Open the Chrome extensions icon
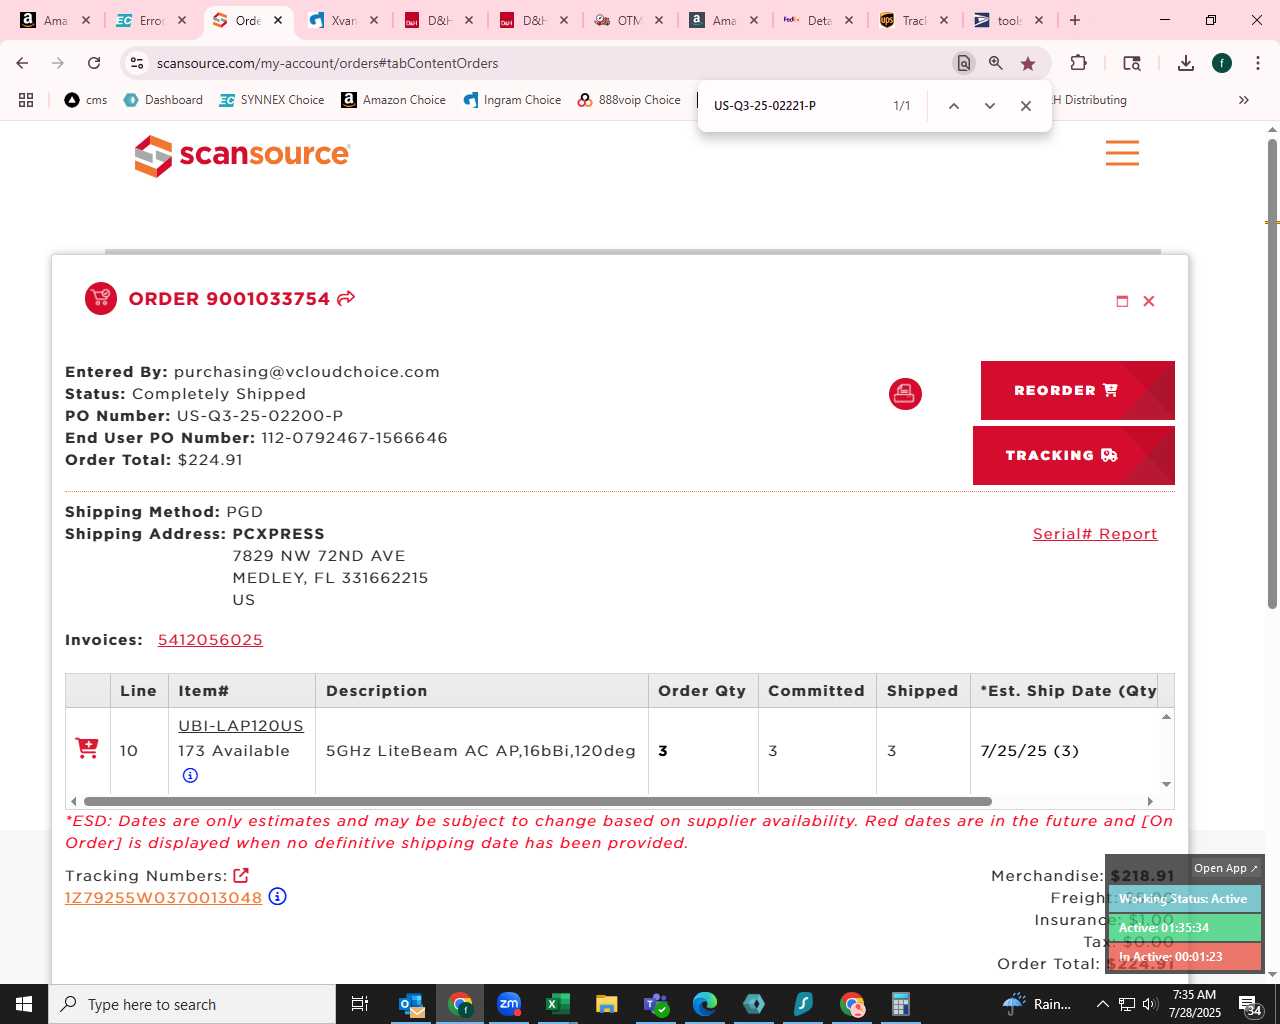The height and width of the screenshot is (1024, 1280). click(1078, 63)
